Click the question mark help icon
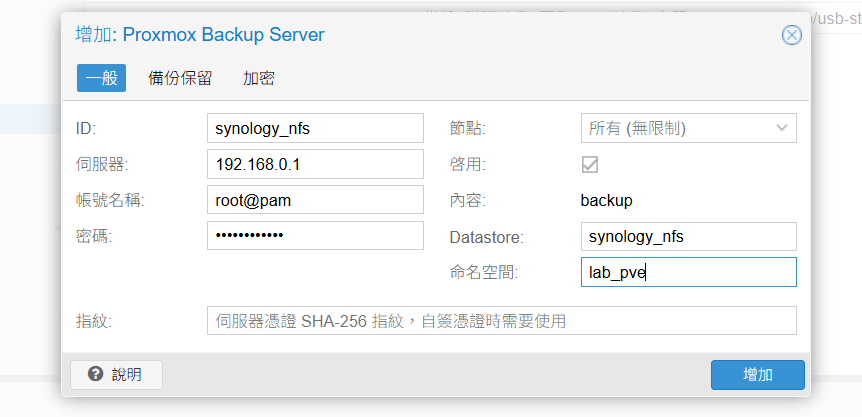The height and width of the screenshot is (417, 862). click(x=95, y=374)
